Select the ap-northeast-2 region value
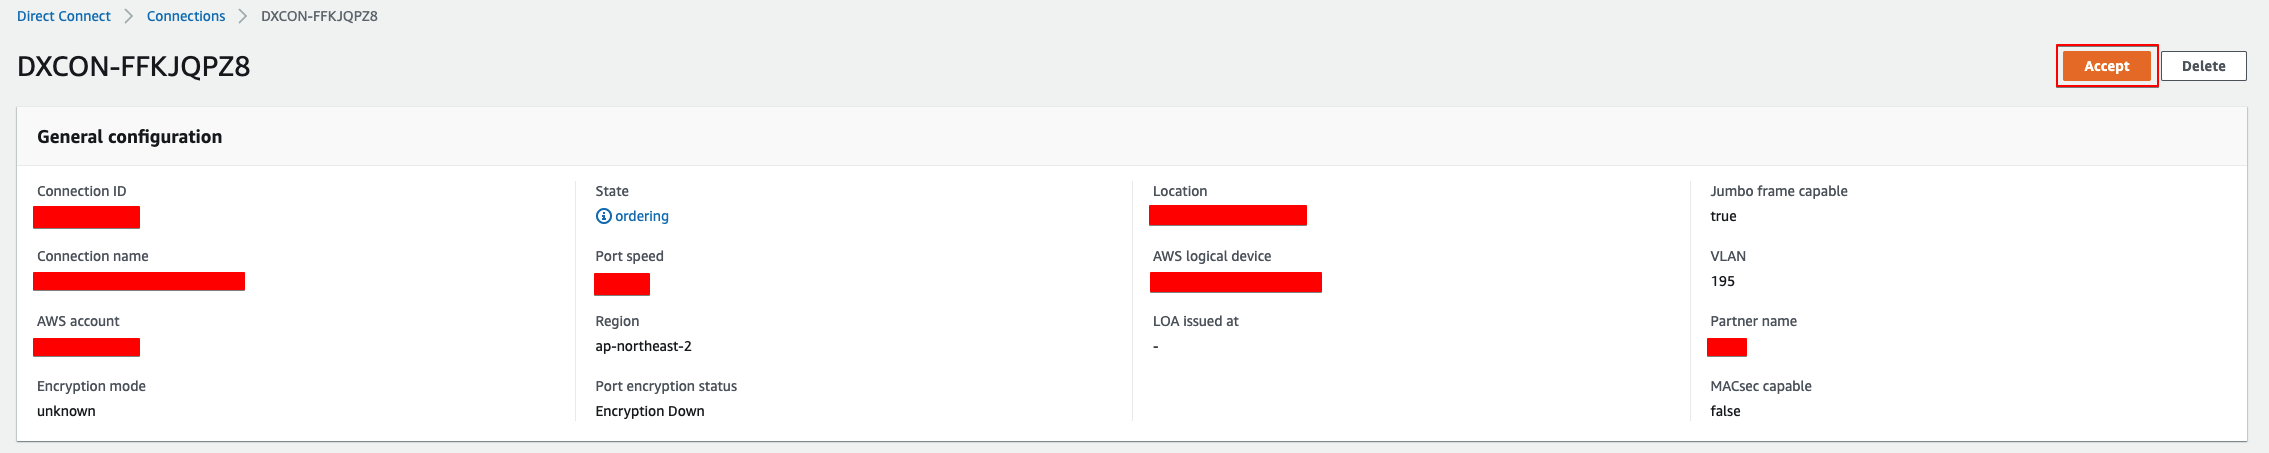 [x=644, y=346]
